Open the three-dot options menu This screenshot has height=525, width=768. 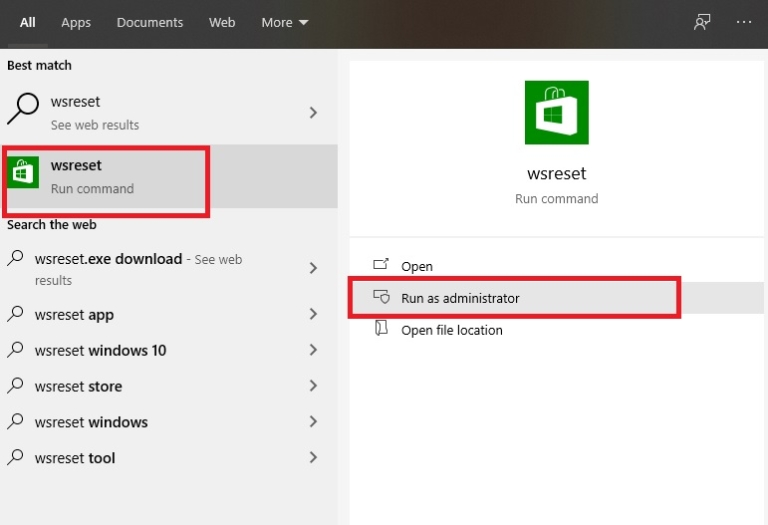[x=743, y=22]
